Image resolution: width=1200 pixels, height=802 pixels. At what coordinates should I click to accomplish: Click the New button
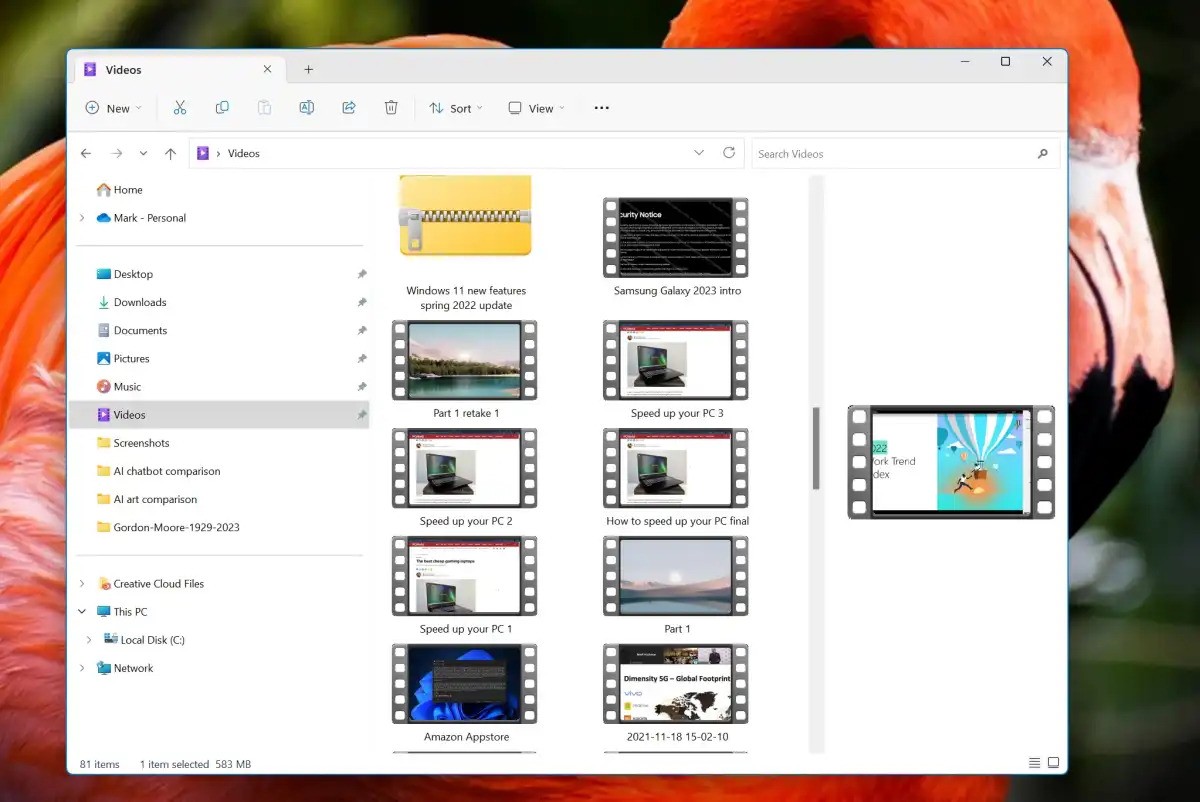point(112,107)
